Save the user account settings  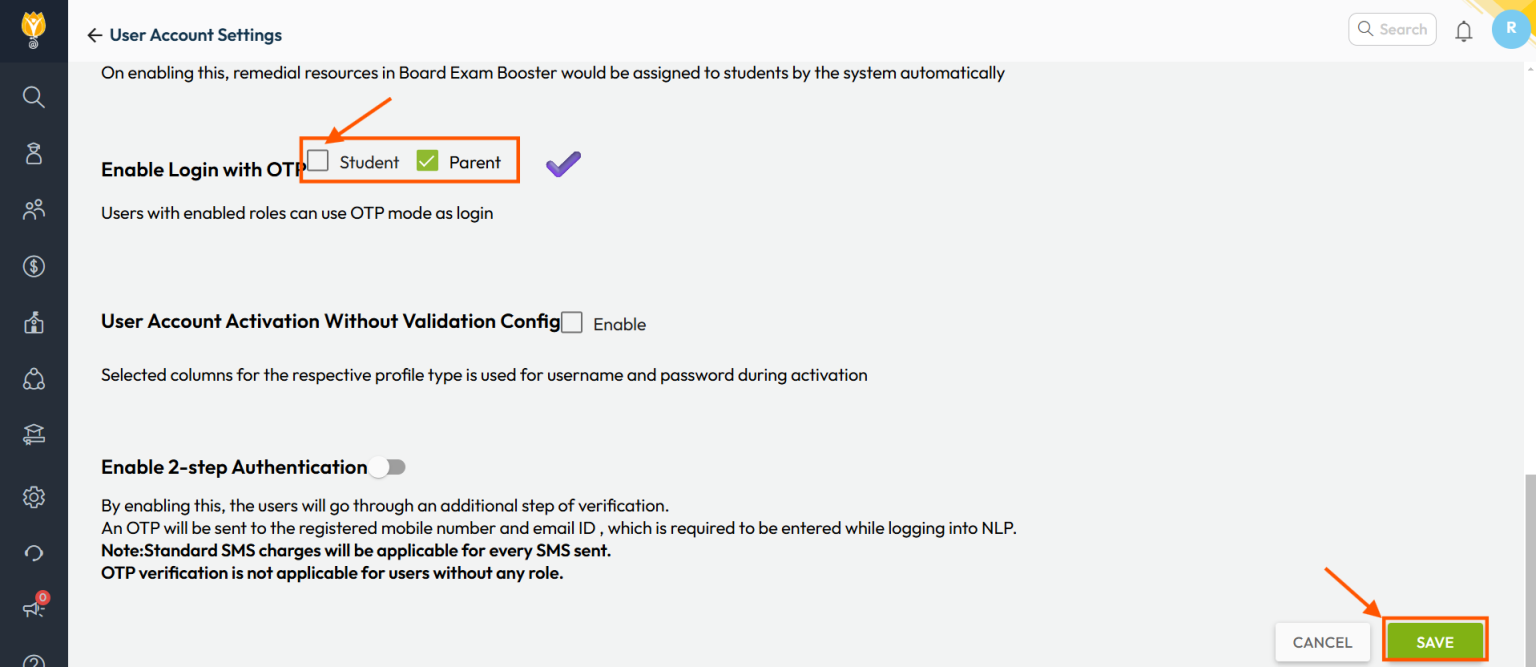click(x=1435, y=641)
